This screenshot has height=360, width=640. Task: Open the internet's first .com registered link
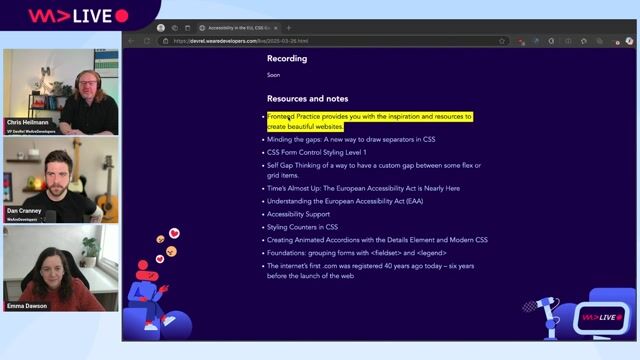(x=371, y=271)
